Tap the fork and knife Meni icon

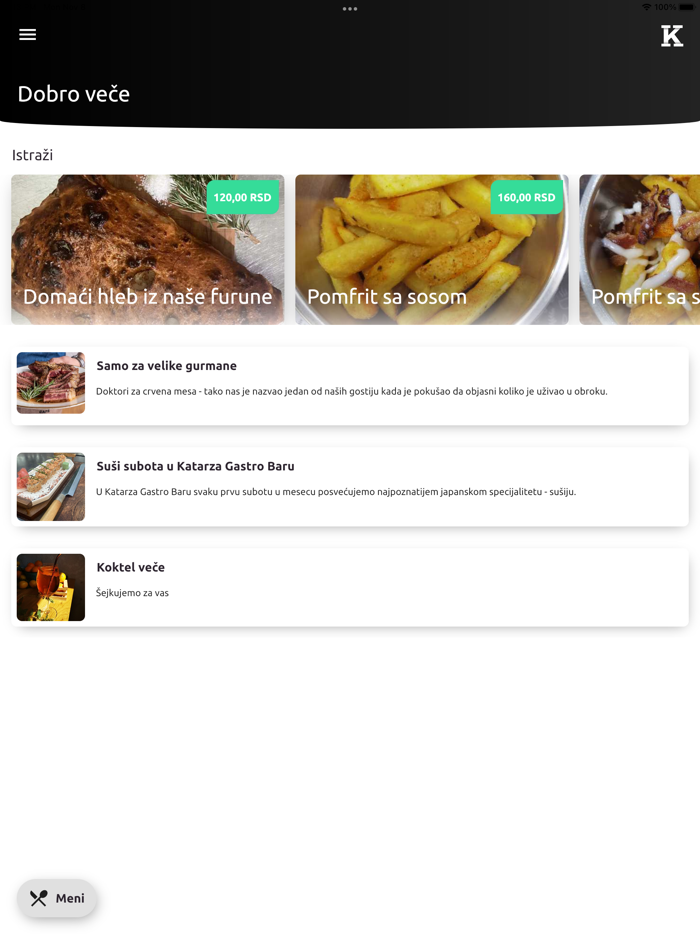point(39,898)
